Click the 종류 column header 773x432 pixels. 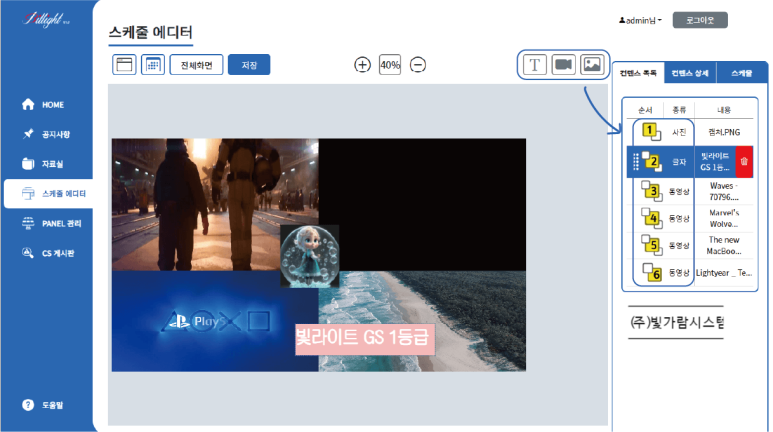679,110
